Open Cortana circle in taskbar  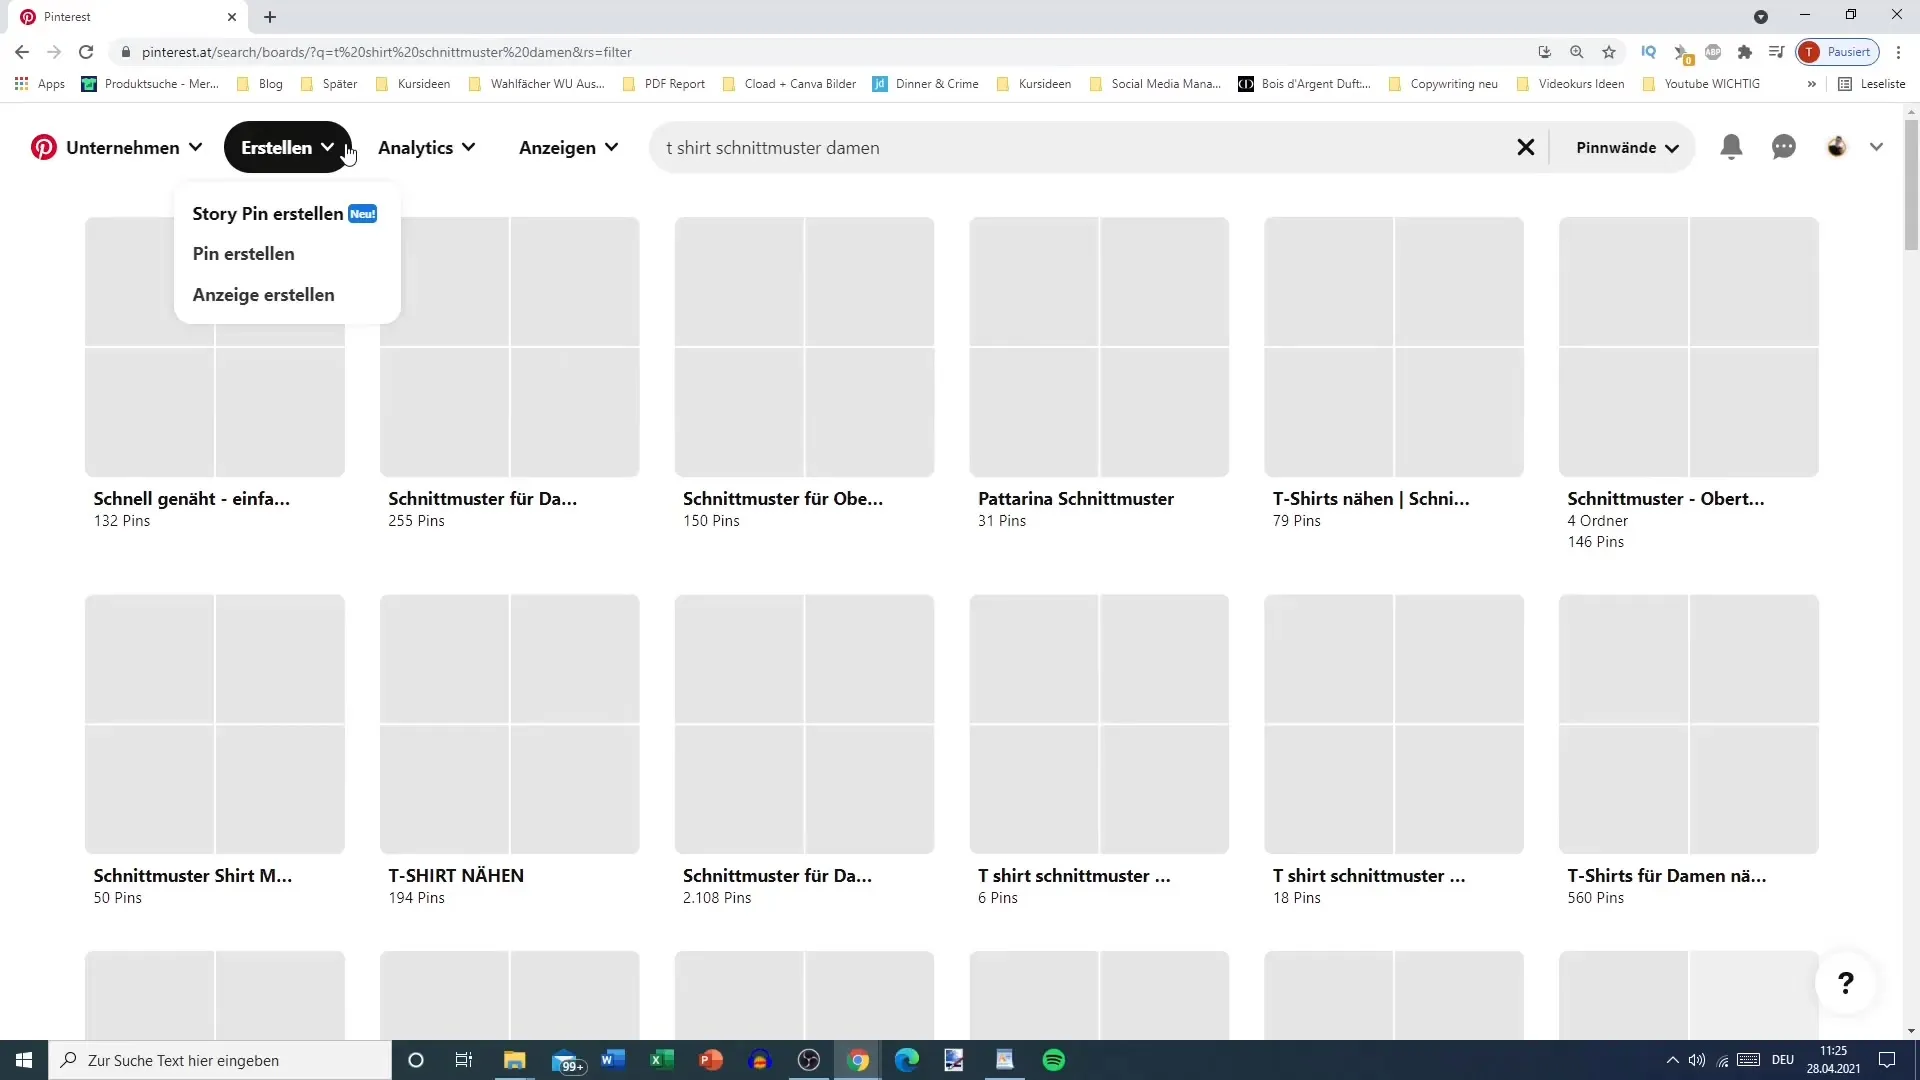coord(416,1060)
